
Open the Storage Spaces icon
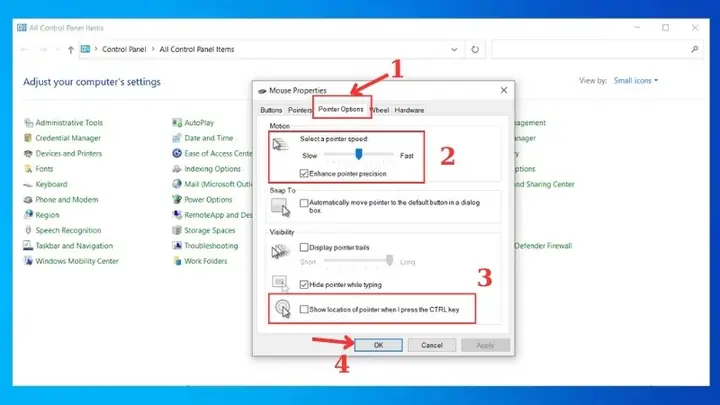click(177, 230)
